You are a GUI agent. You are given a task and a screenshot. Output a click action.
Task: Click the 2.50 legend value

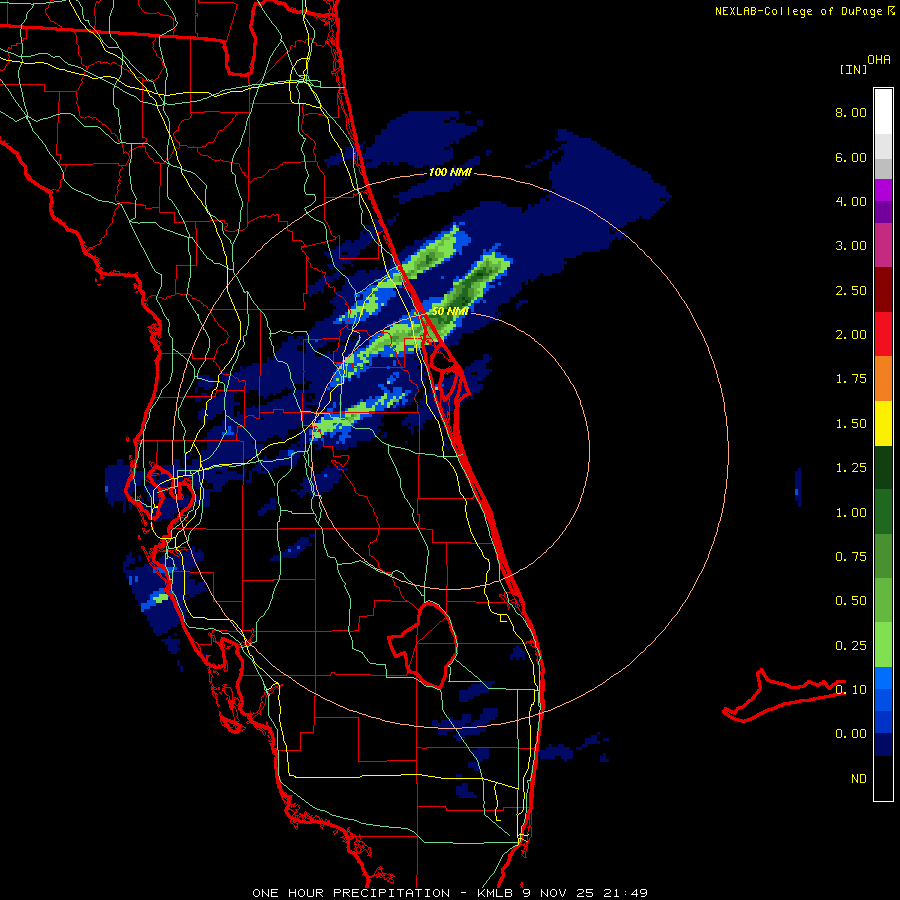(x=851, y=290)
